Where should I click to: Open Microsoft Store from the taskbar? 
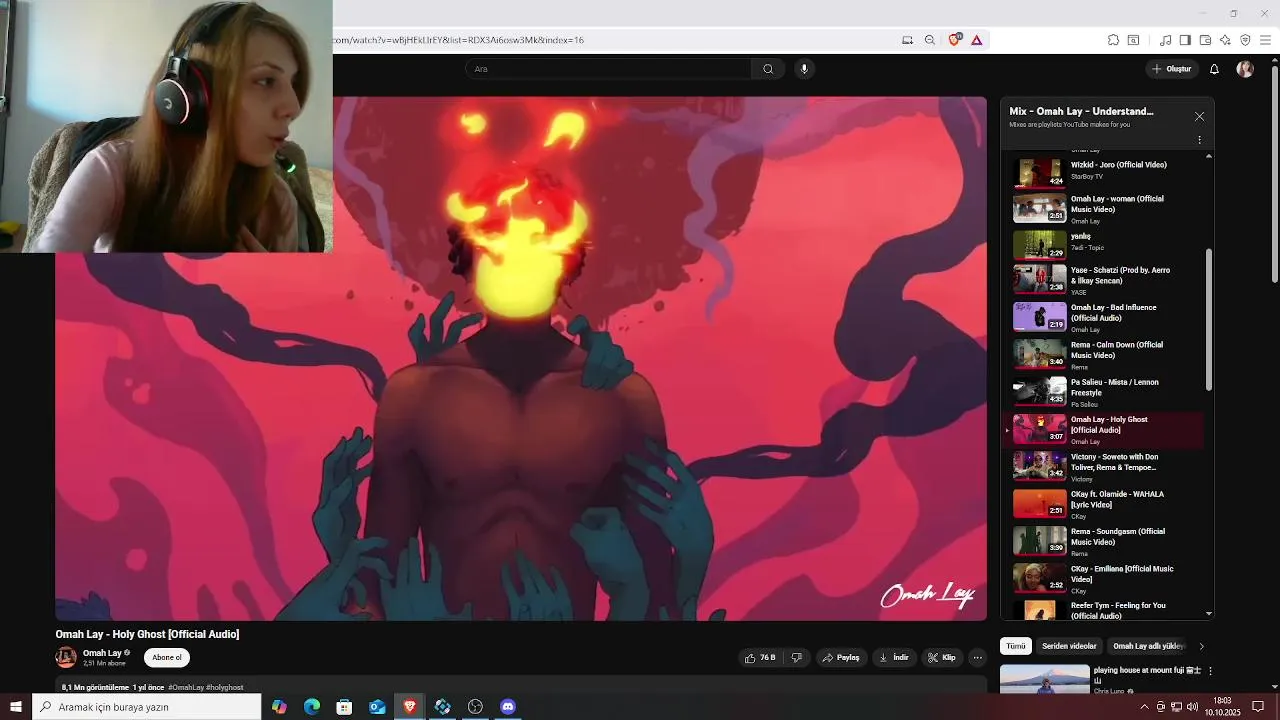coord(344,707)
